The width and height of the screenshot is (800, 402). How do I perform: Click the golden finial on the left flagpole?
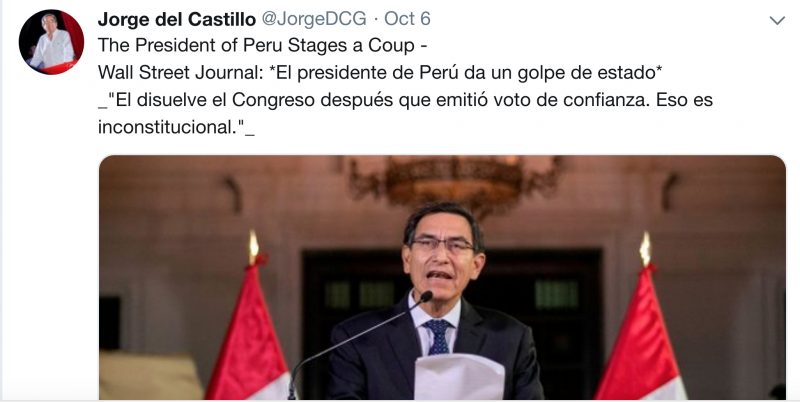pos(253,247)
